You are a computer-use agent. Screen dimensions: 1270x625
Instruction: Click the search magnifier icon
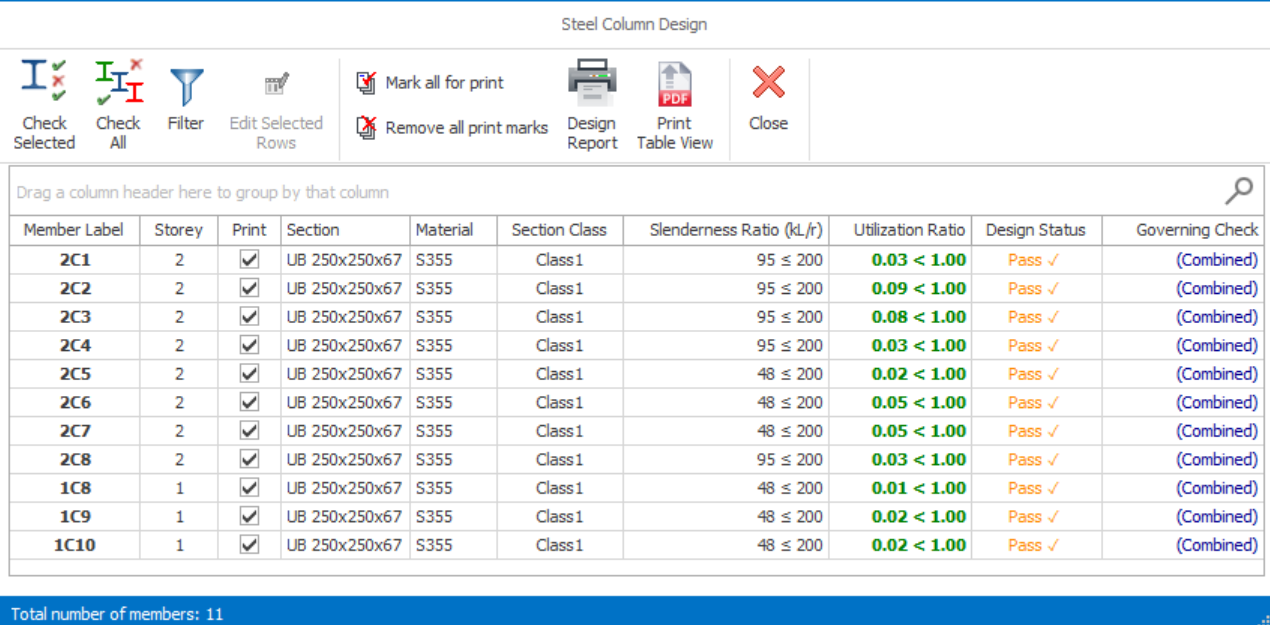point(1239,190)
